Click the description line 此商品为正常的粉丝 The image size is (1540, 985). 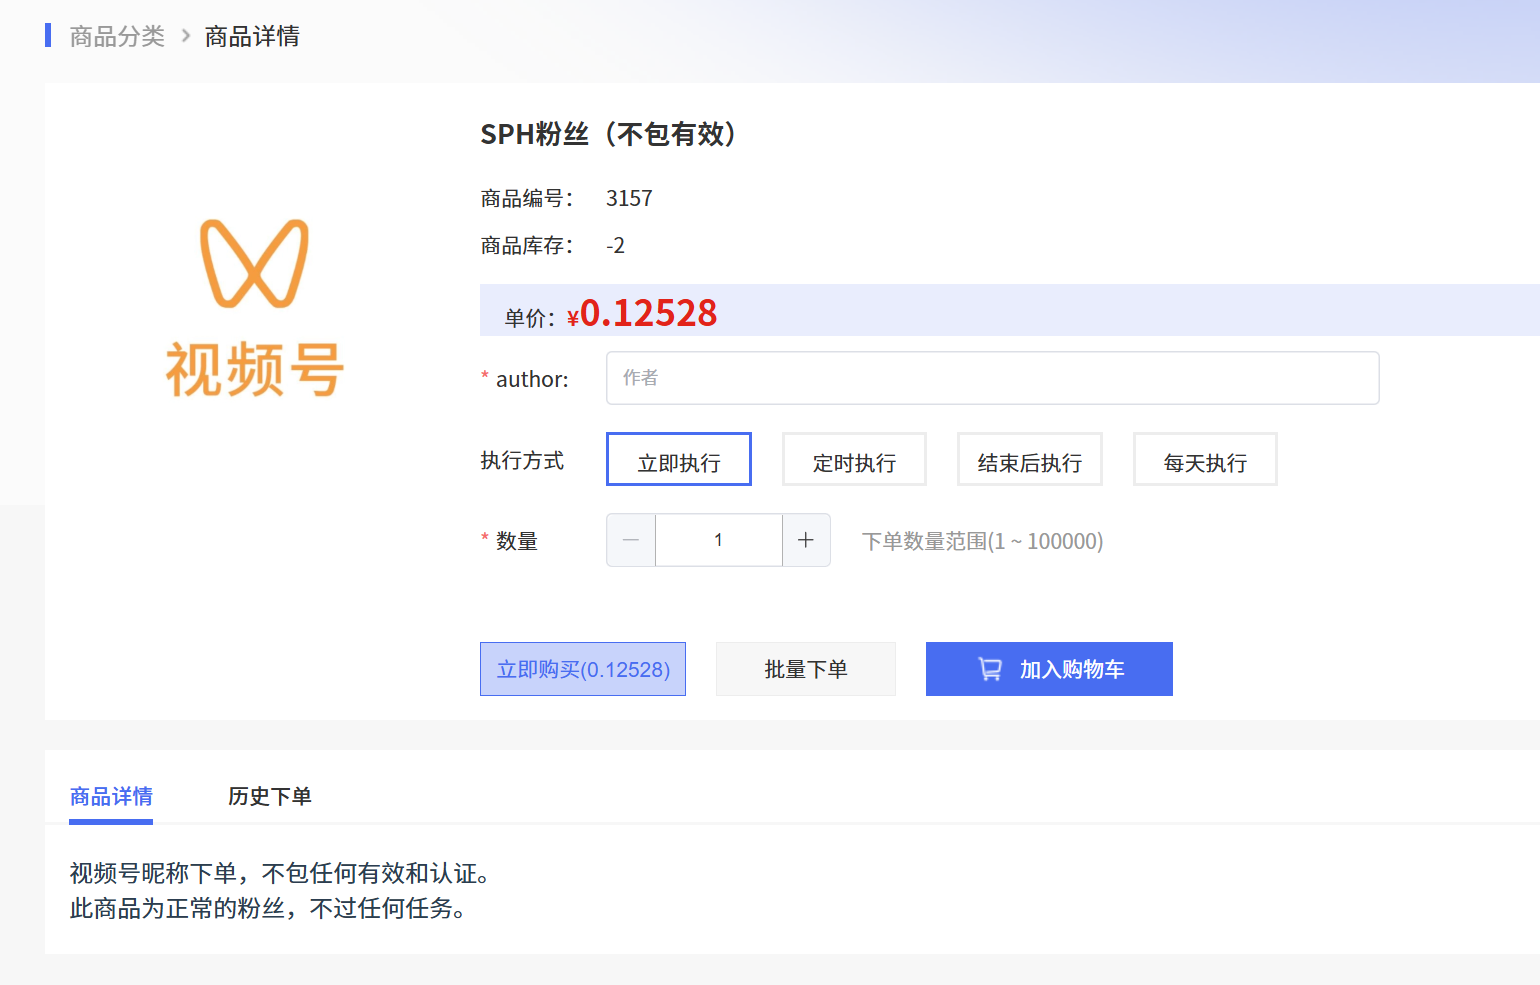pos(270,908)
